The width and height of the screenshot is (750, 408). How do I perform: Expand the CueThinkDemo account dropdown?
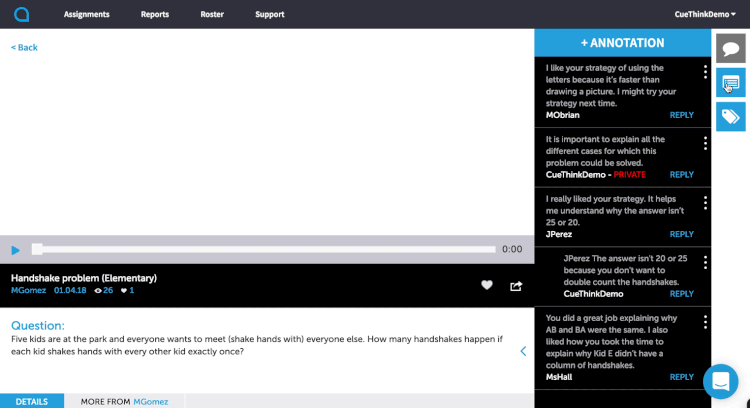705,14
